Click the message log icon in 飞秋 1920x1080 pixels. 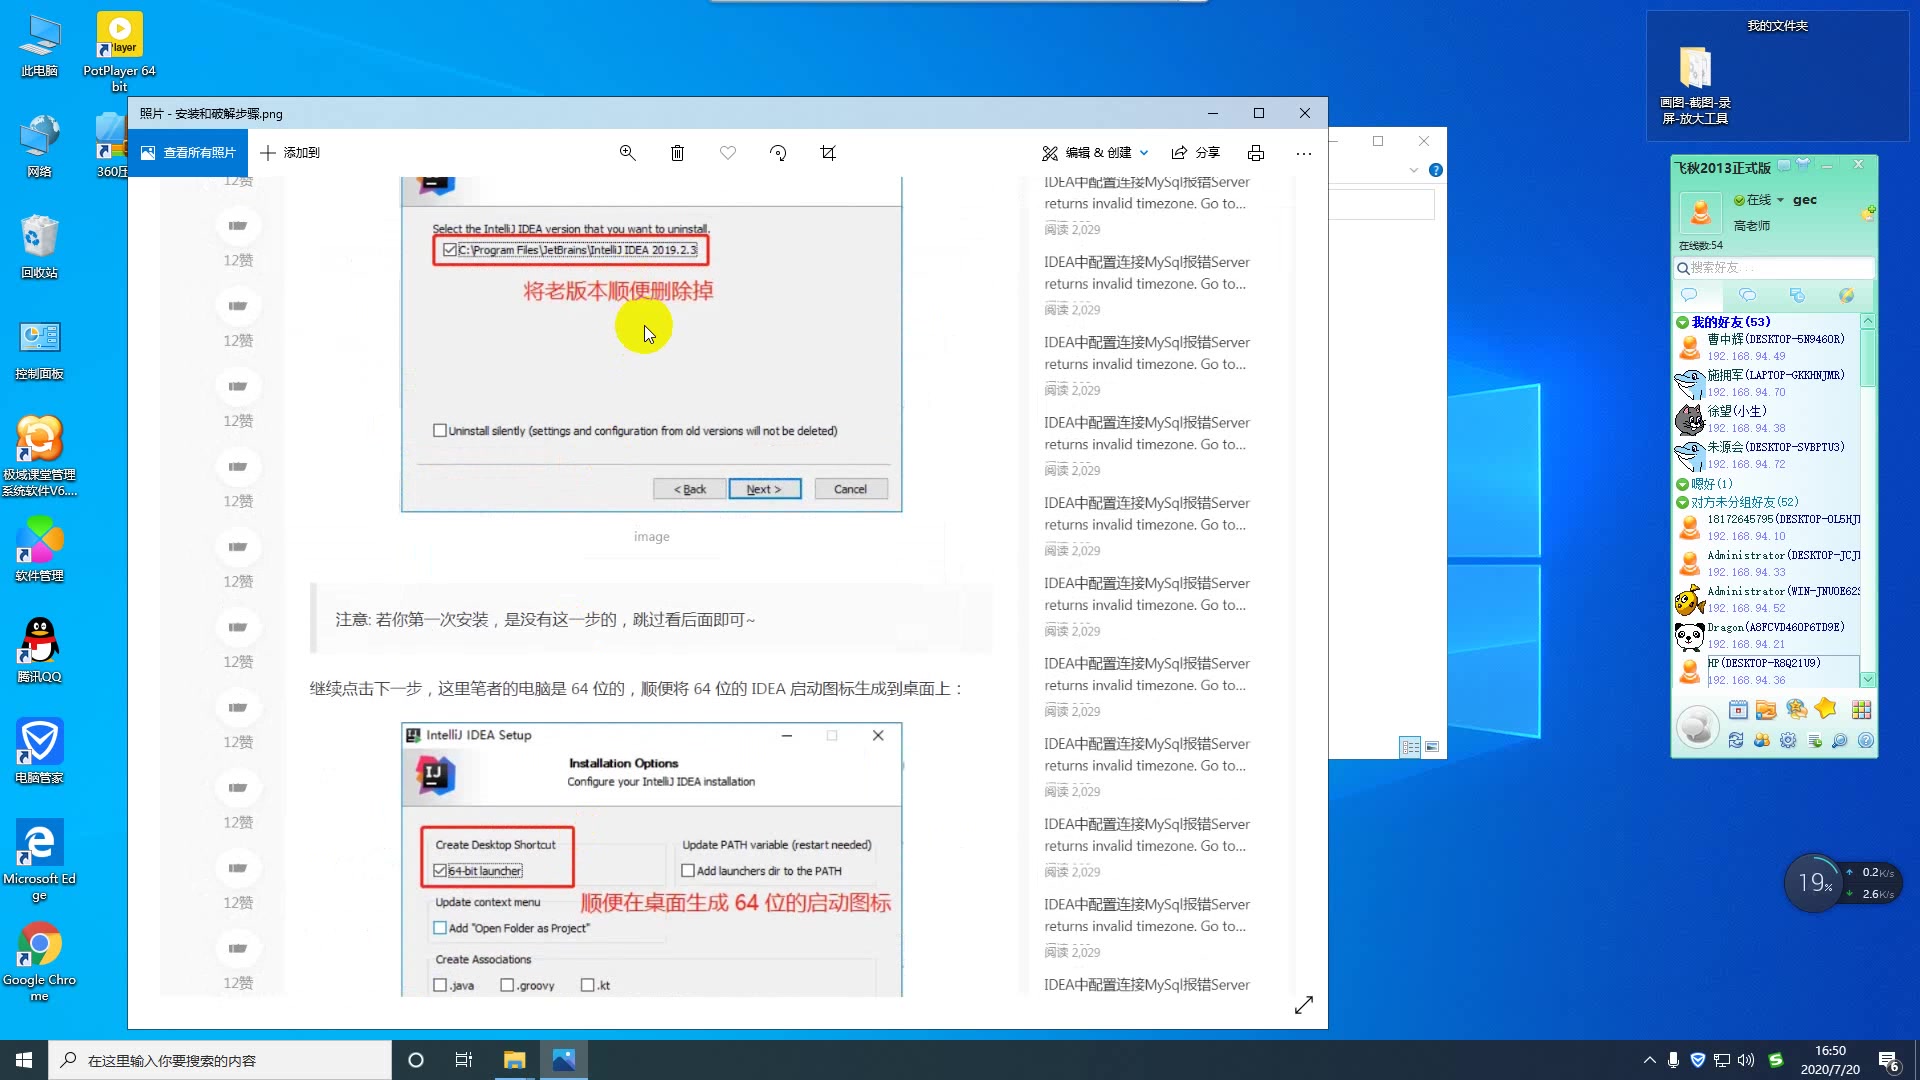pyautogui.click(x=1814, y=741)
